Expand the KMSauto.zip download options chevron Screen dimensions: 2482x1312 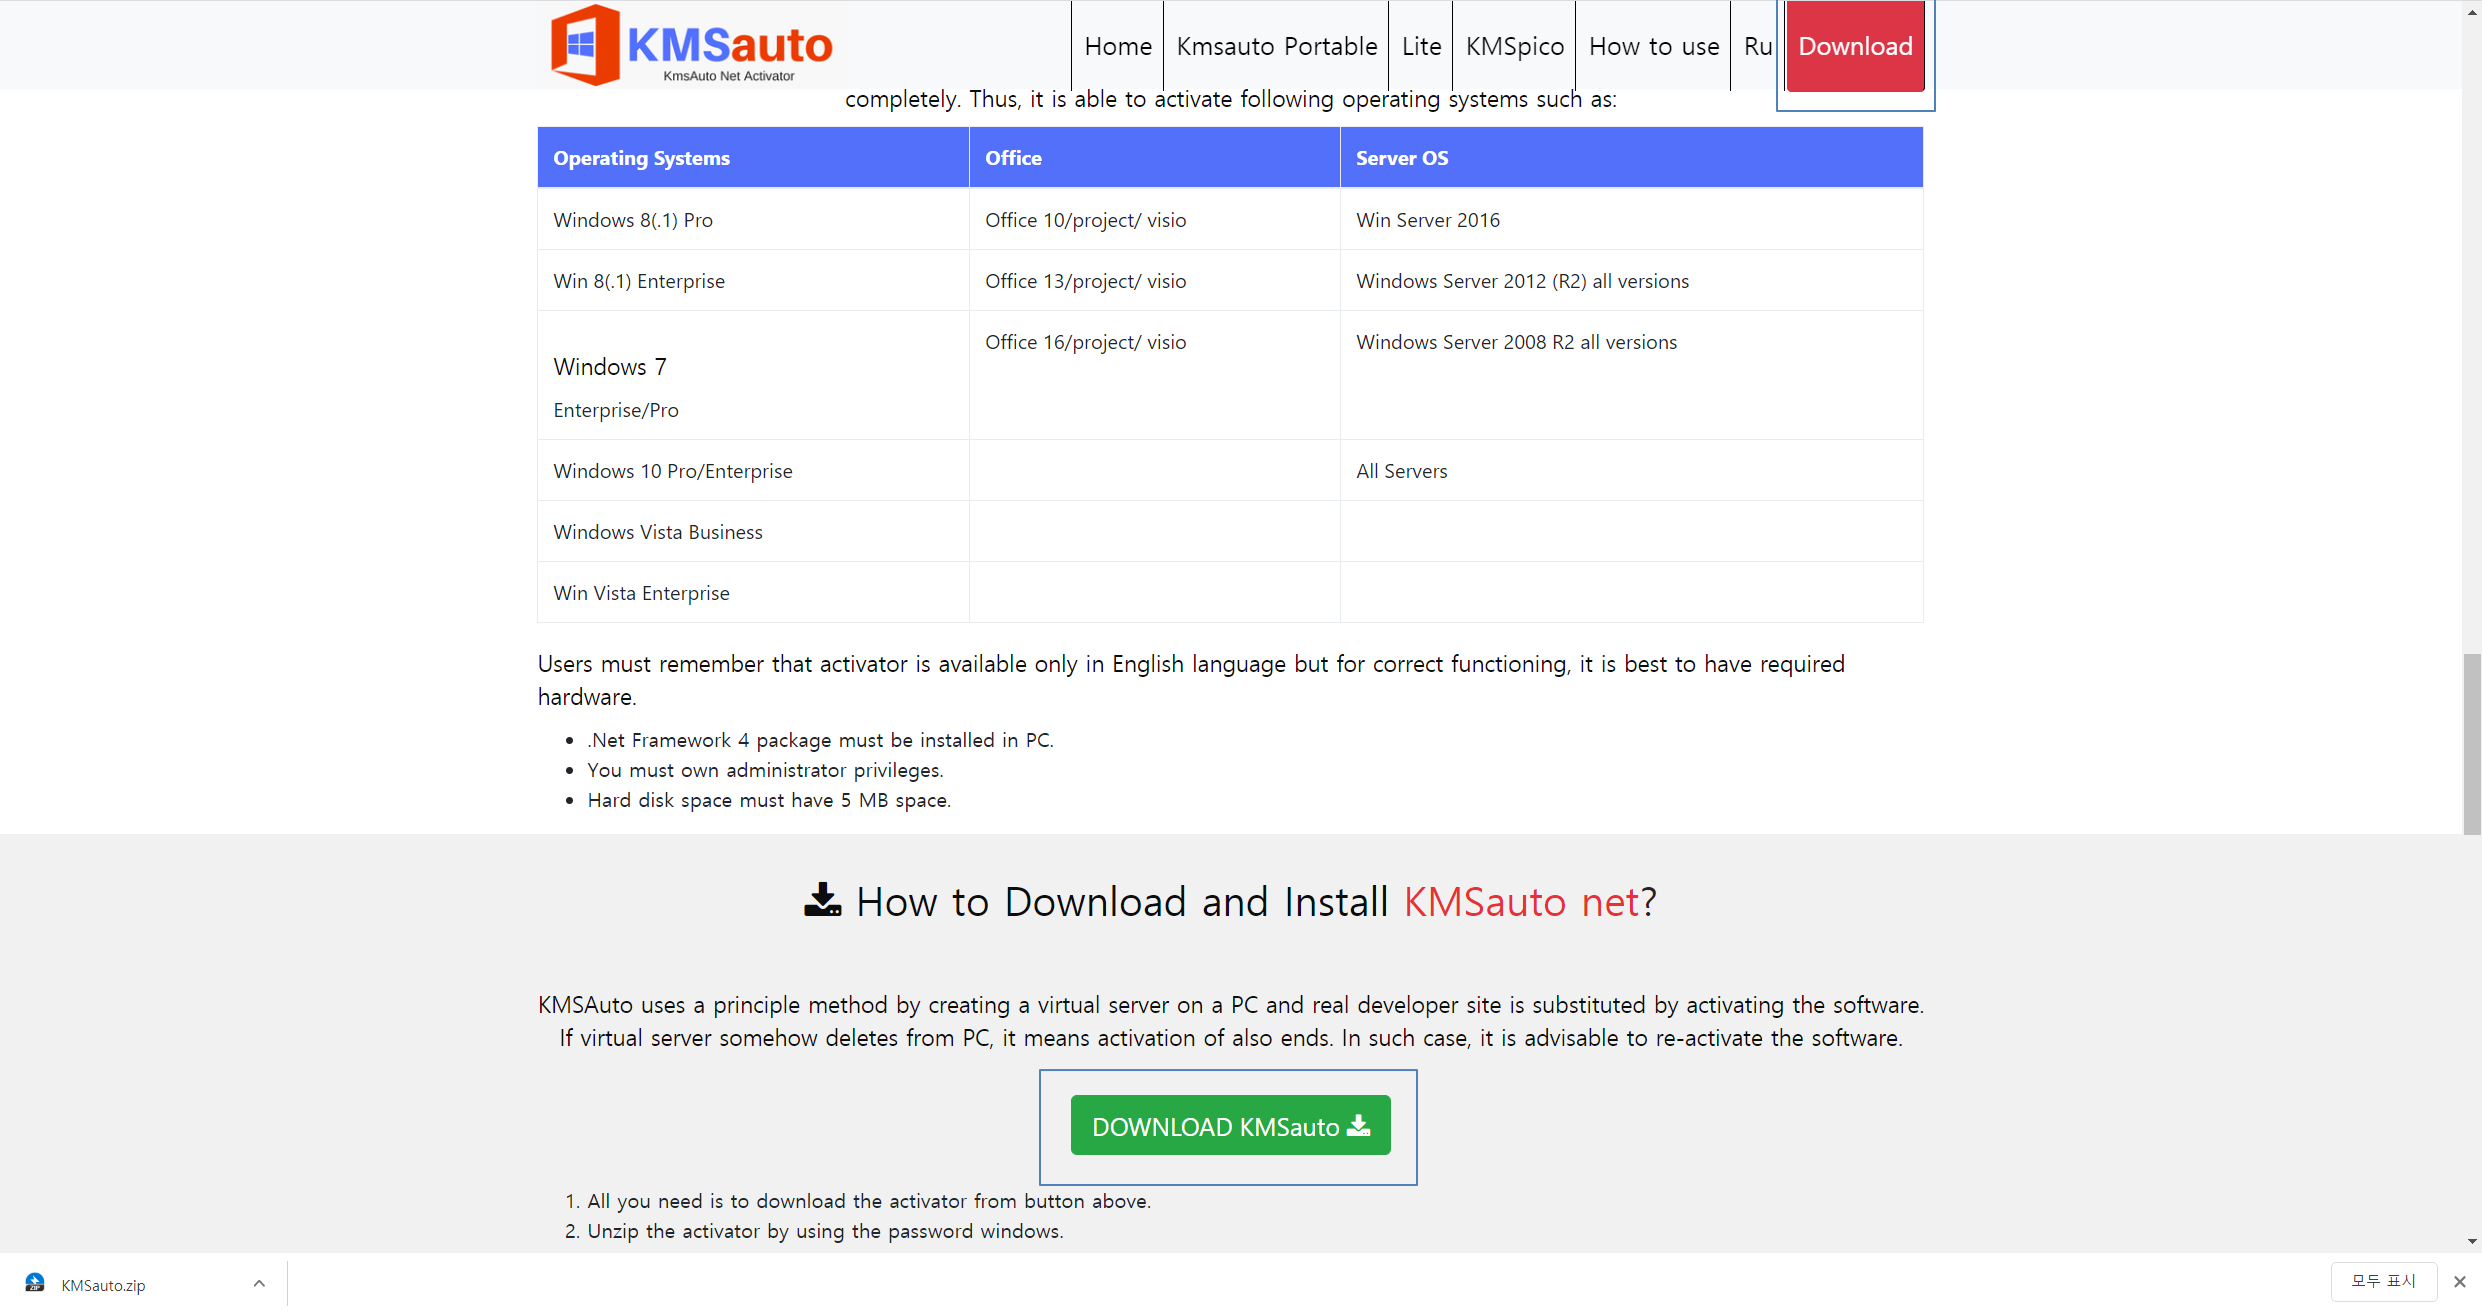click(259, 1283)
